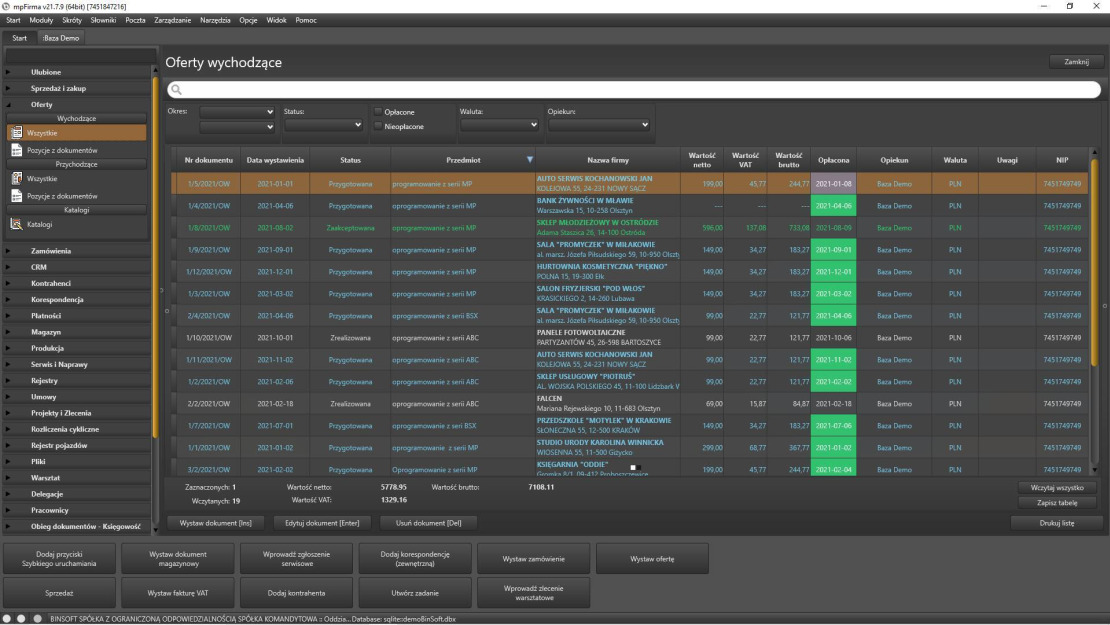Switch to the :Baza Demo tab
Image resolution: width=1110 pixels, height=625 pixels.
pyautogui.click(x=61, y=38)
